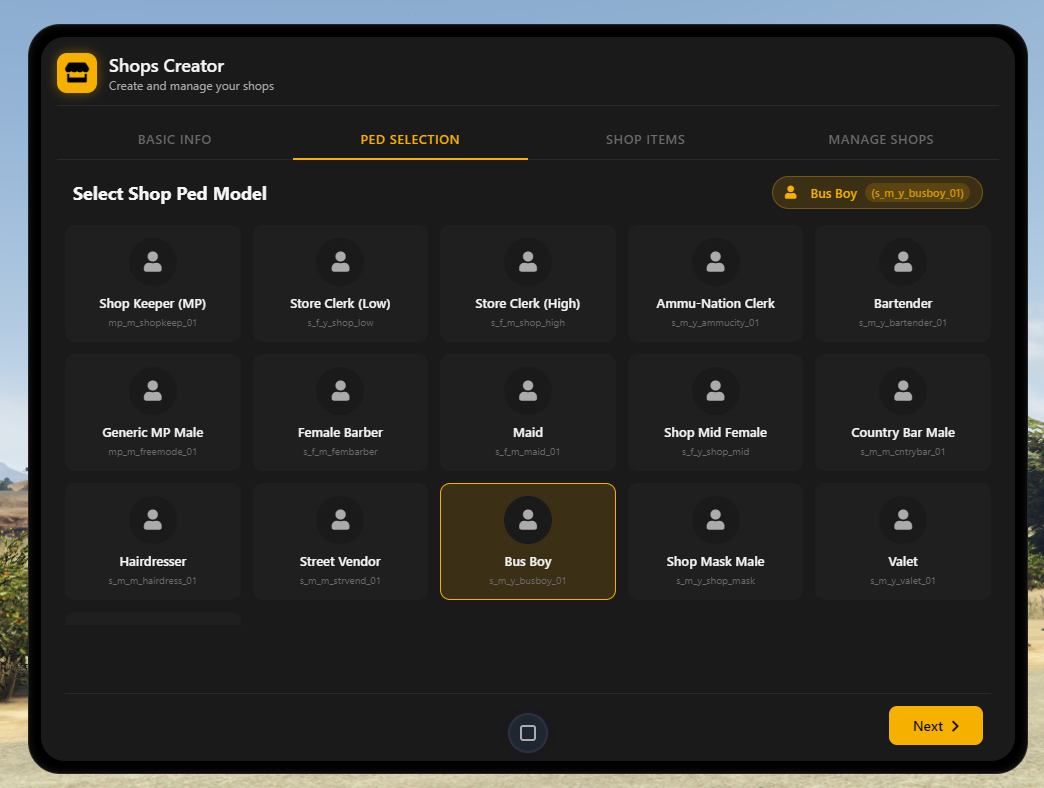Open the Manage Shops tab
The width and height of the screenshot is (1044, 788).
click(881, 140)
